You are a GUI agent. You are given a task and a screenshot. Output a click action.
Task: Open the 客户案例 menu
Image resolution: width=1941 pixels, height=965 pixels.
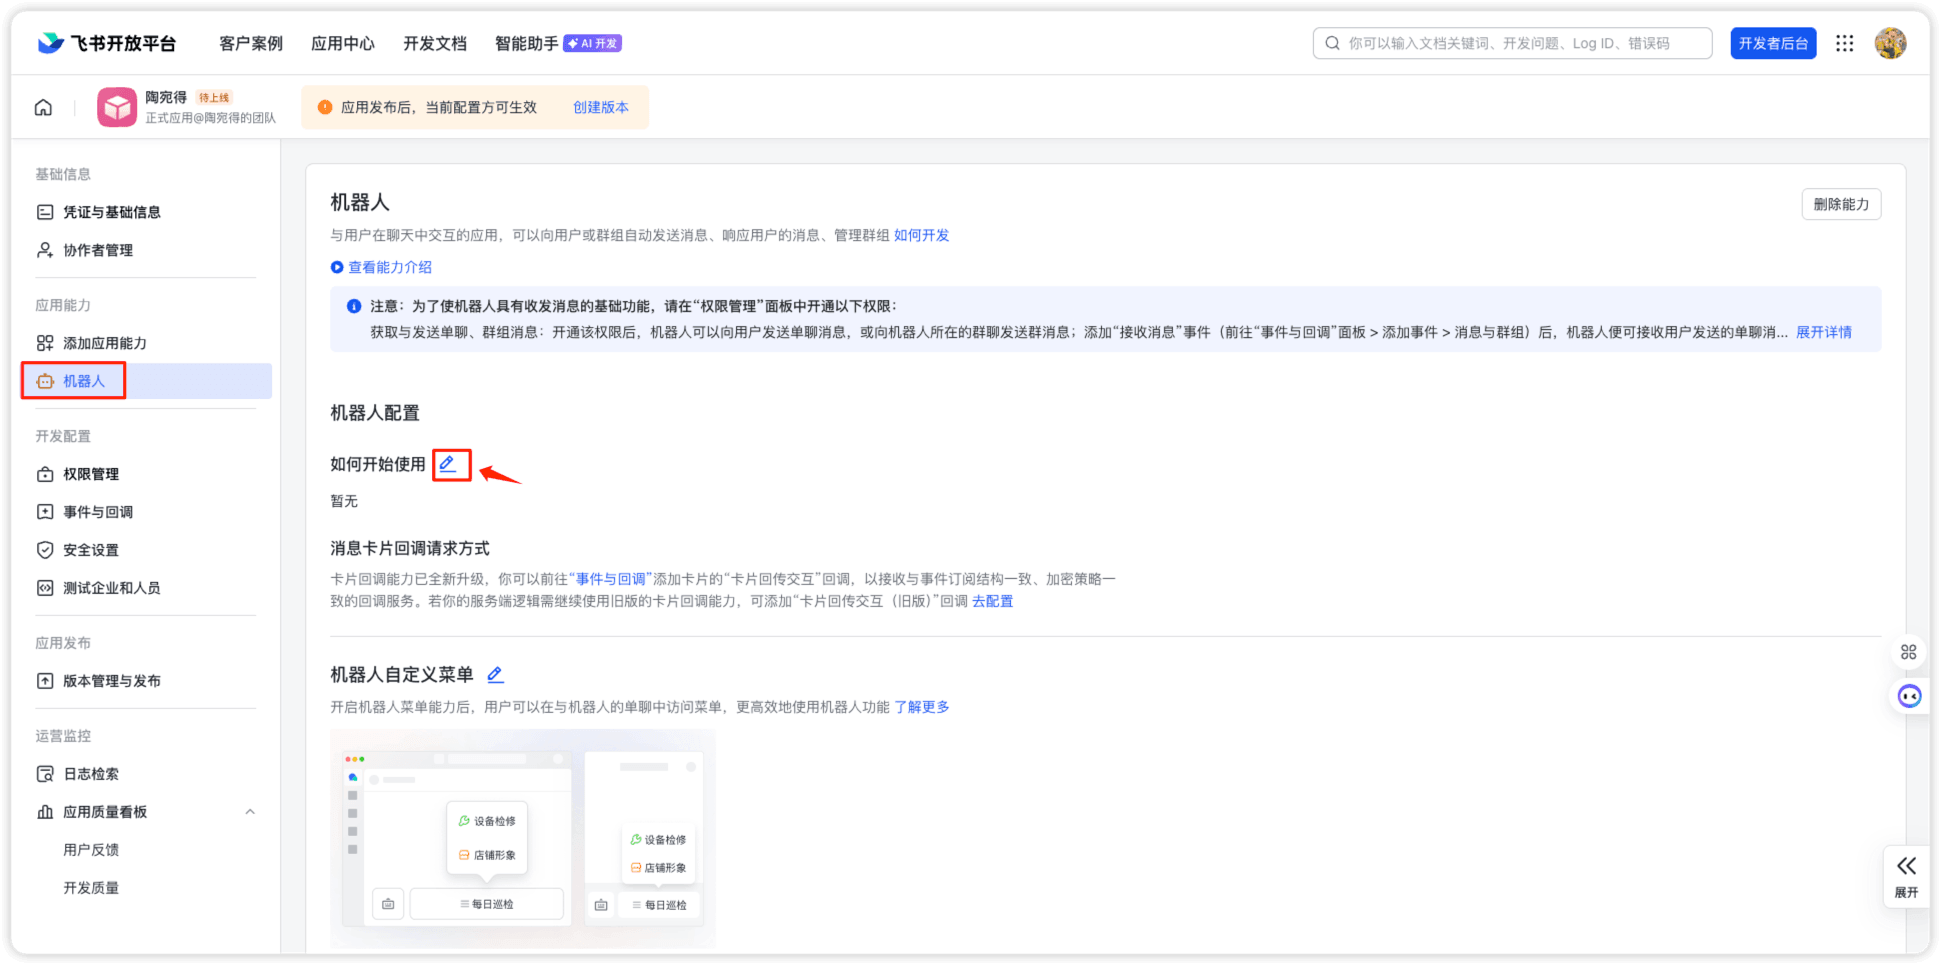point(251,43)
